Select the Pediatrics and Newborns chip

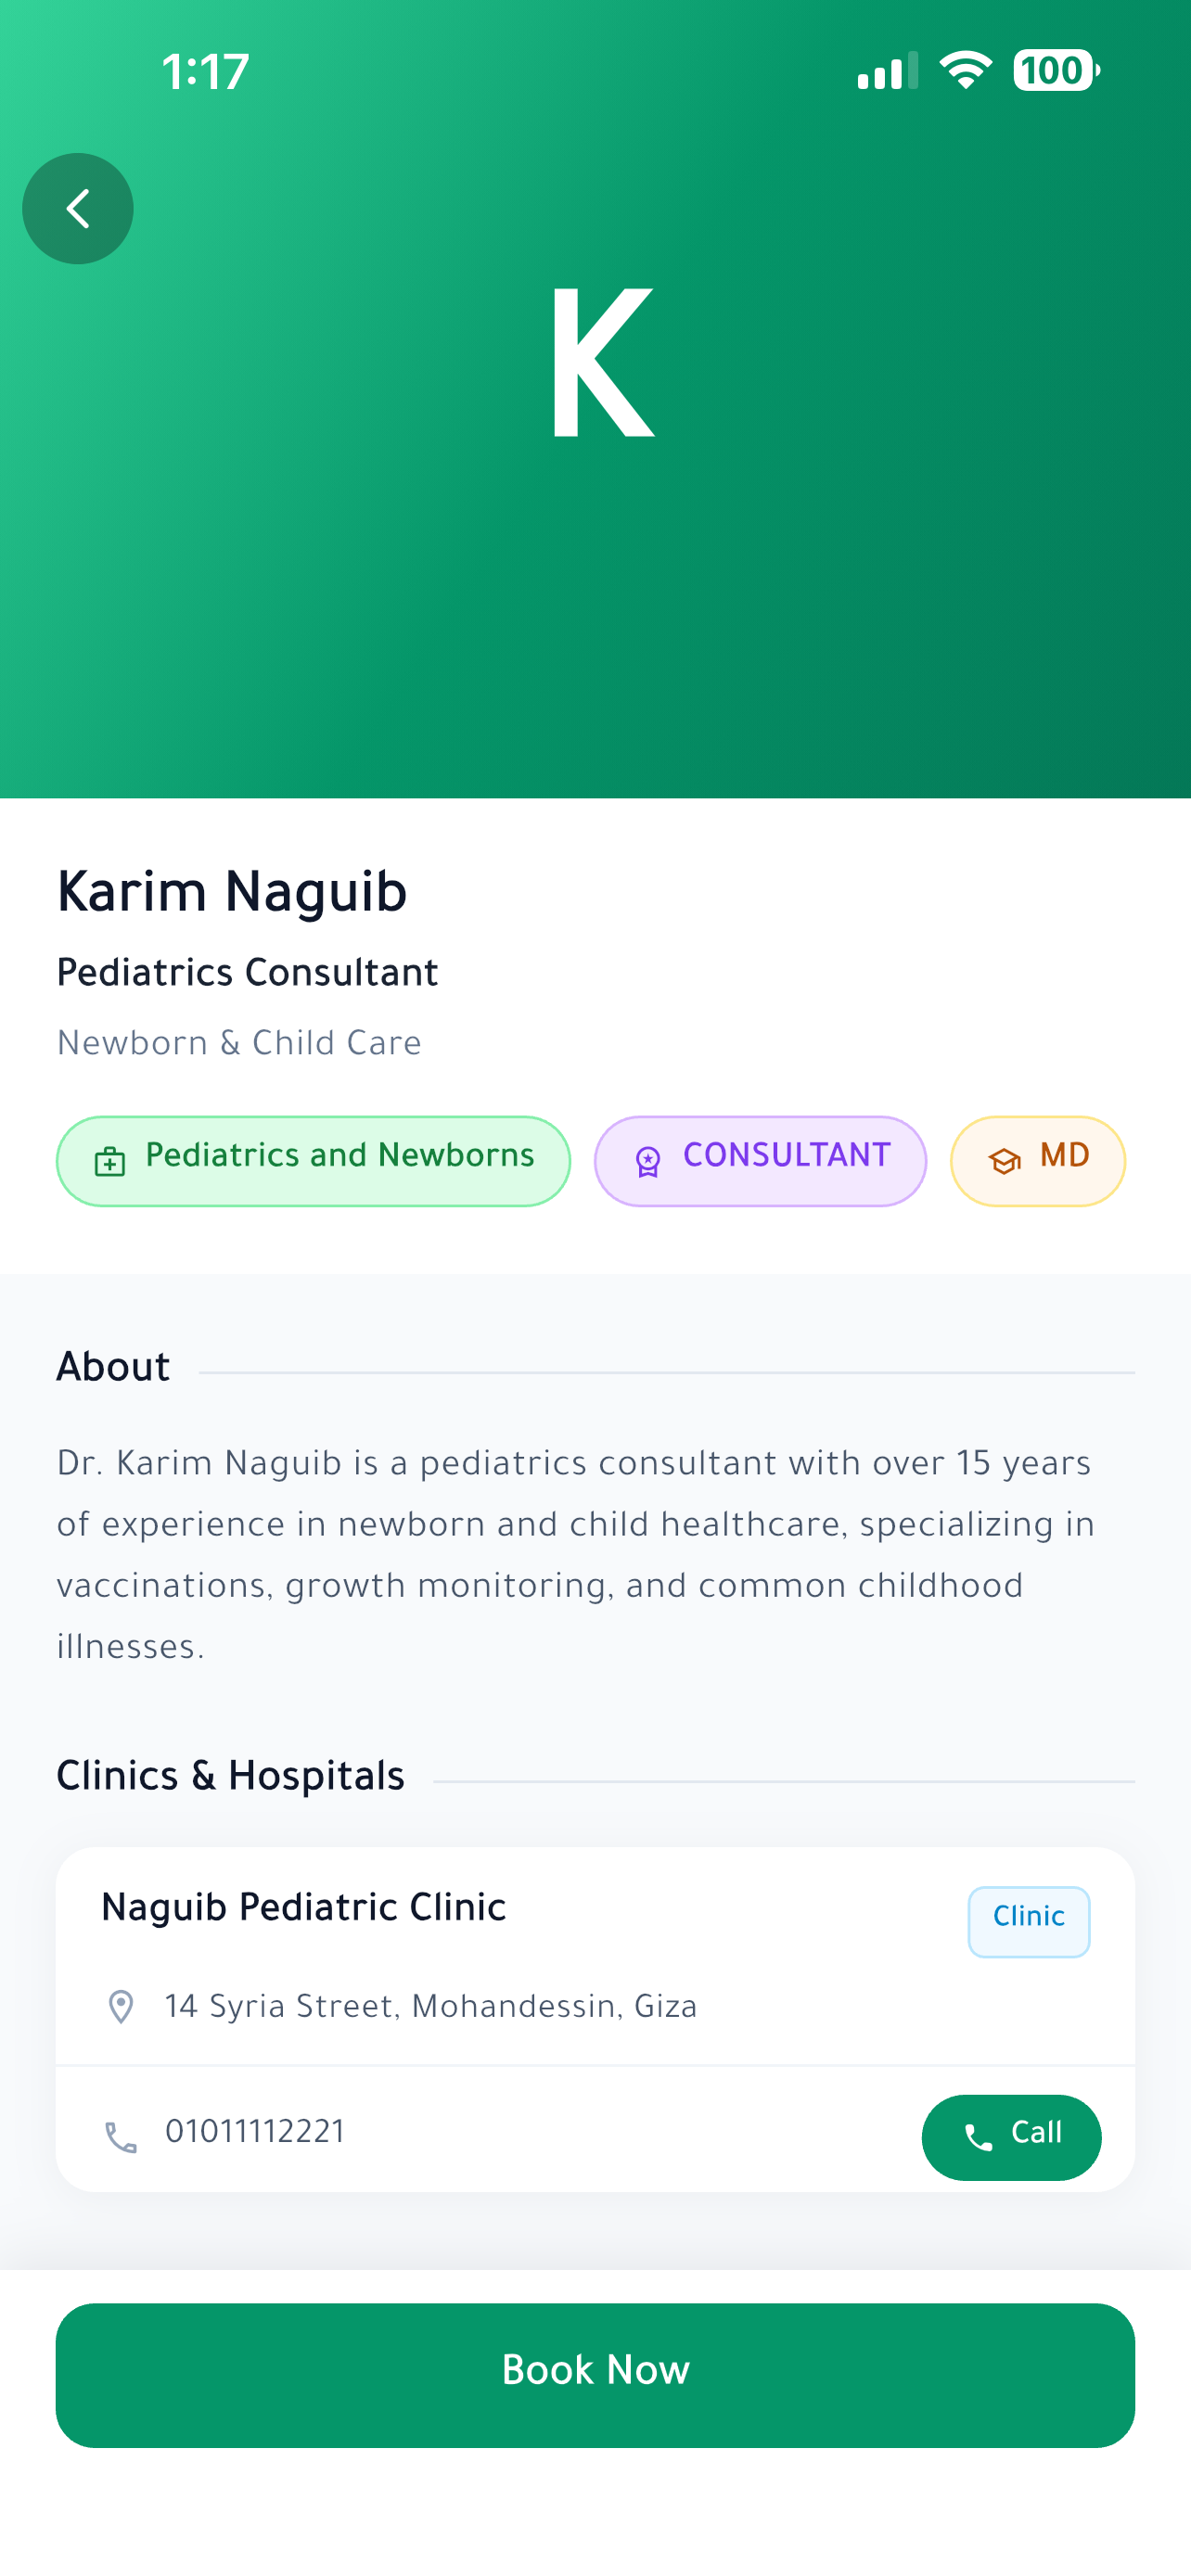tap(313, 1161)
